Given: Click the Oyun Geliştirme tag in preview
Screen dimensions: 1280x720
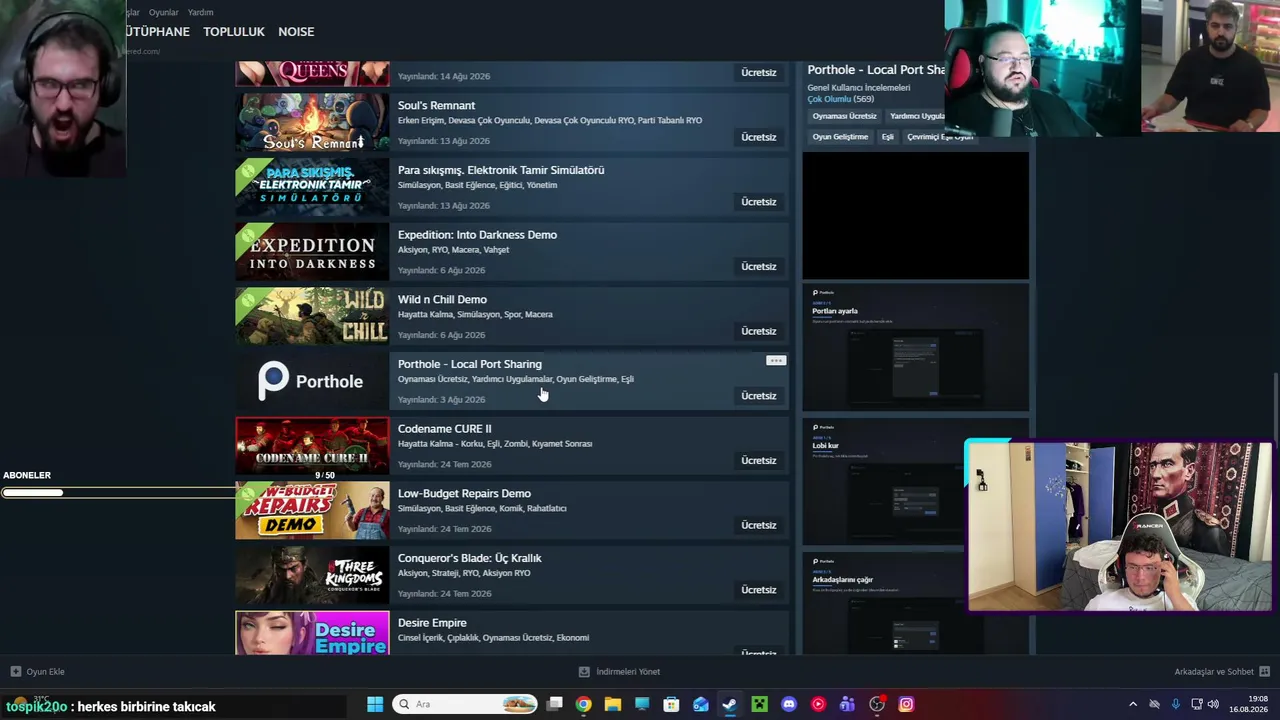Looking at the screenshot, I should [840, 137].
